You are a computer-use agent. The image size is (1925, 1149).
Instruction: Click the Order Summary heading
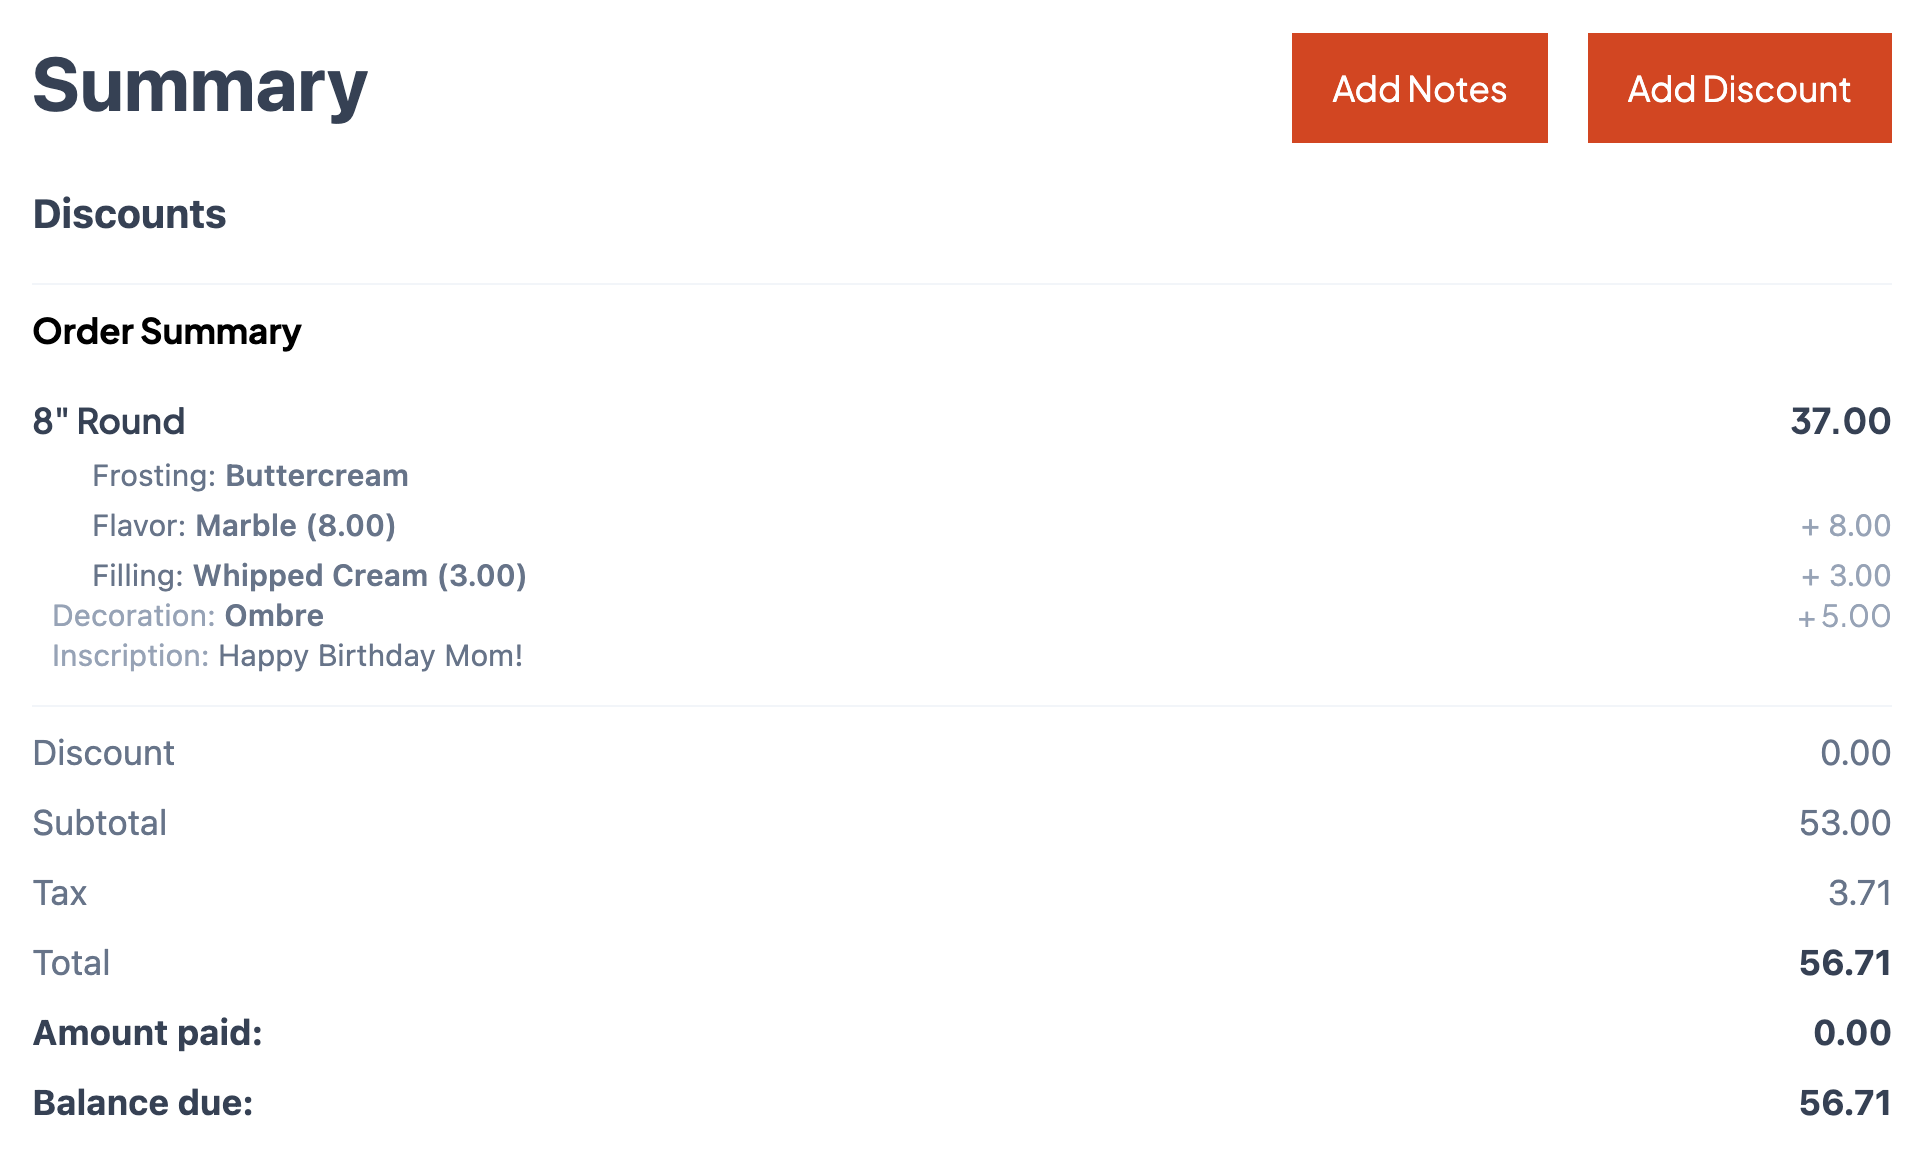[166, 331]
